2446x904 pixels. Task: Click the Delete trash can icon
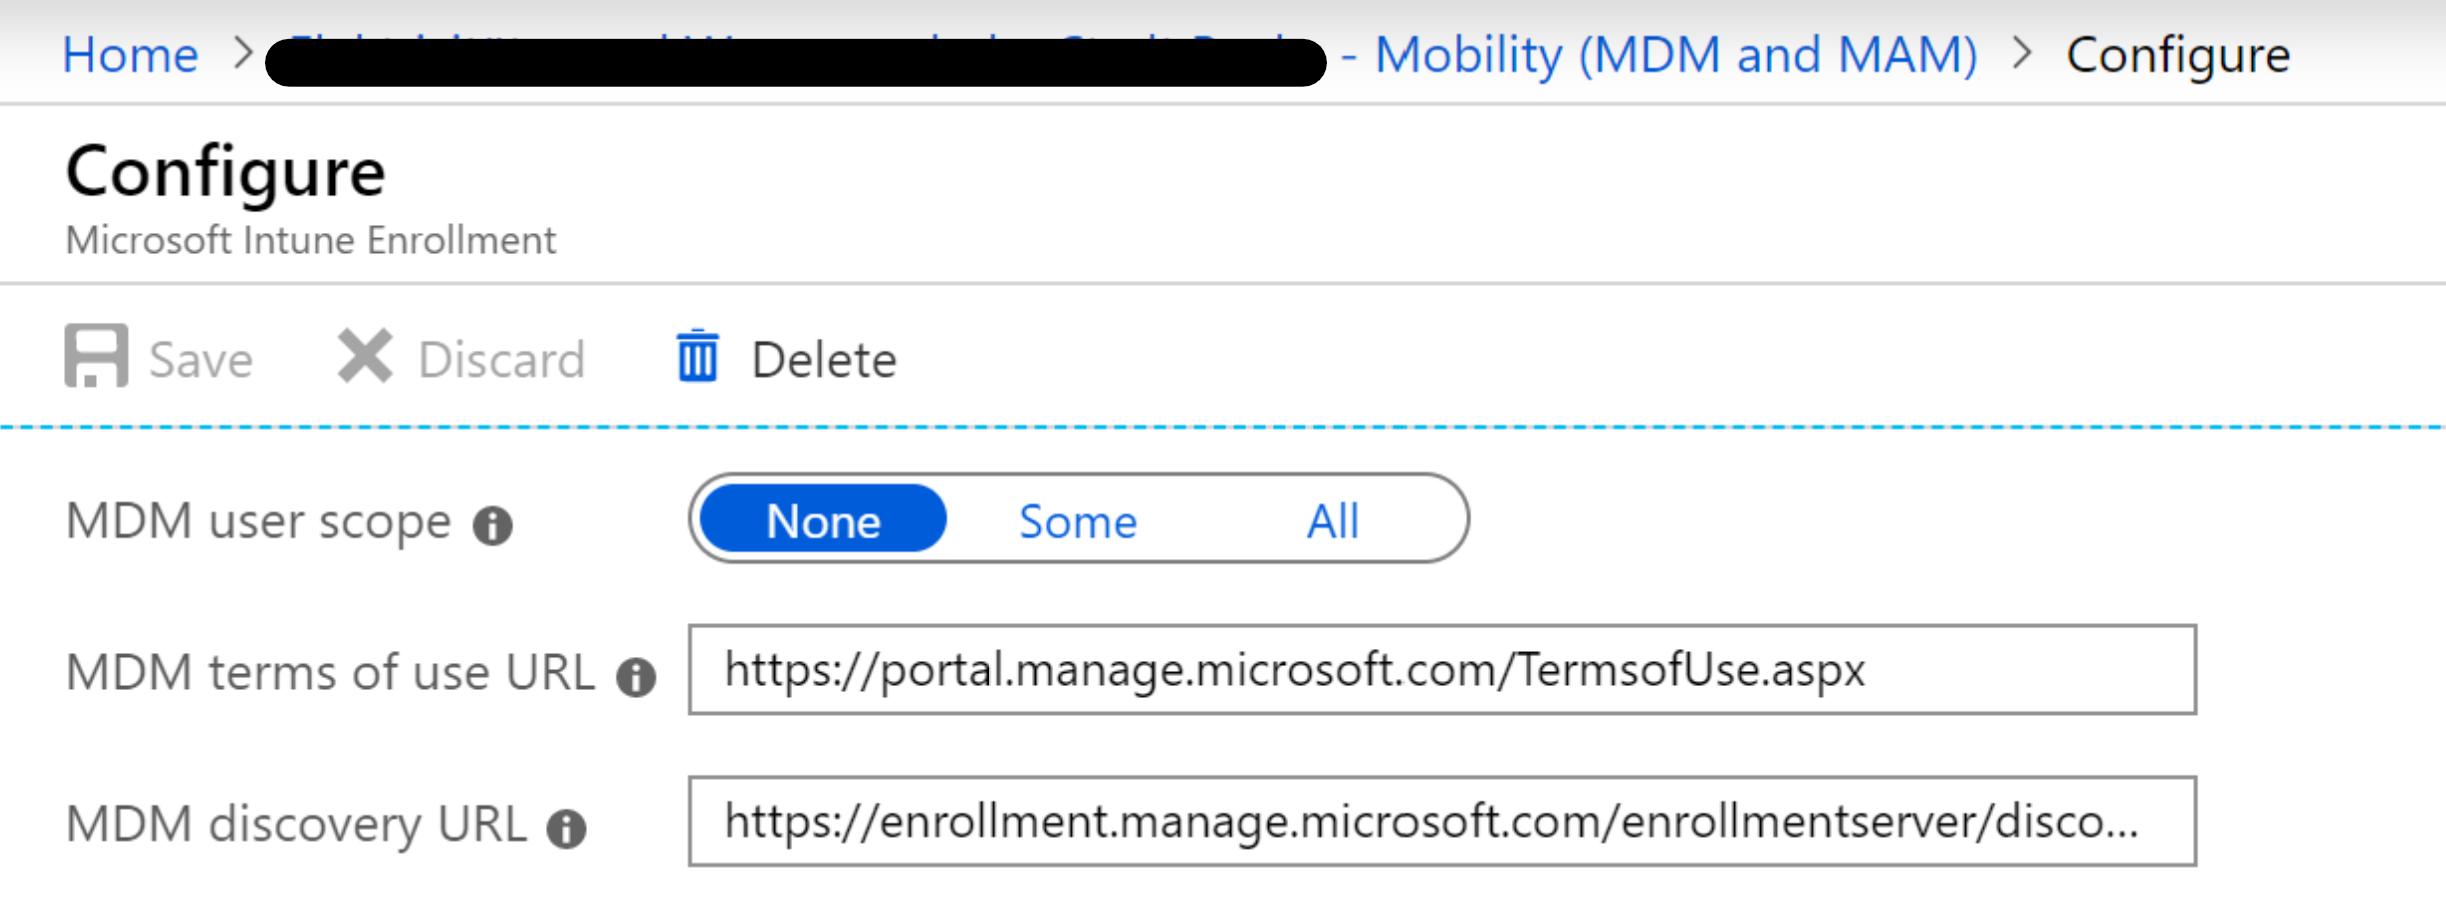697,356
